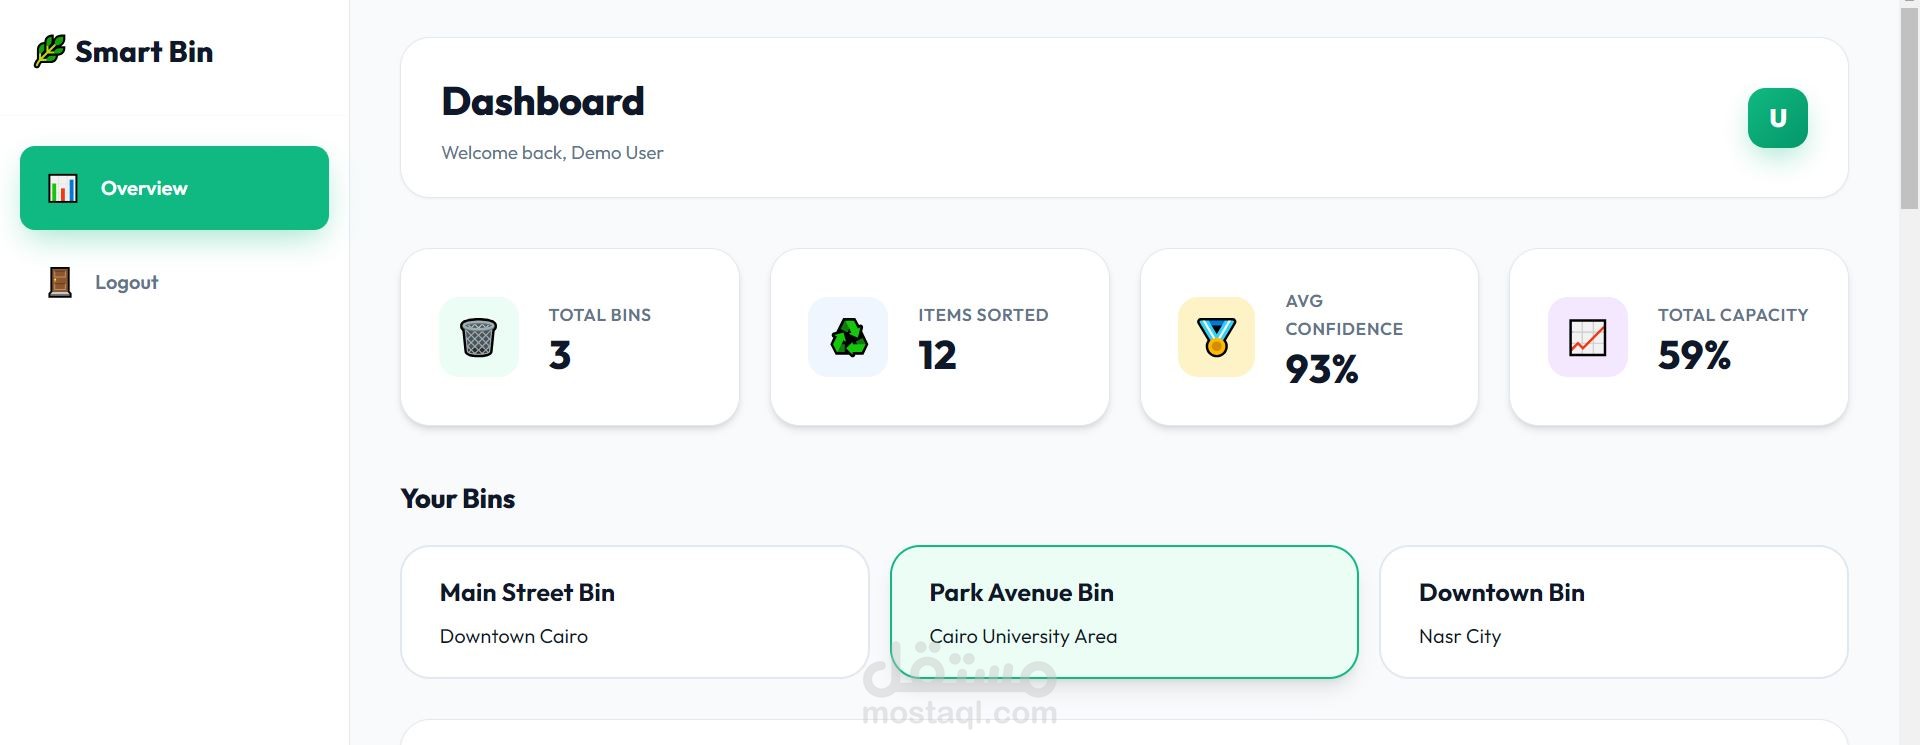1920x745 pixels.
Task: Click the Smart Bin title text
Action: coord(144,52)
